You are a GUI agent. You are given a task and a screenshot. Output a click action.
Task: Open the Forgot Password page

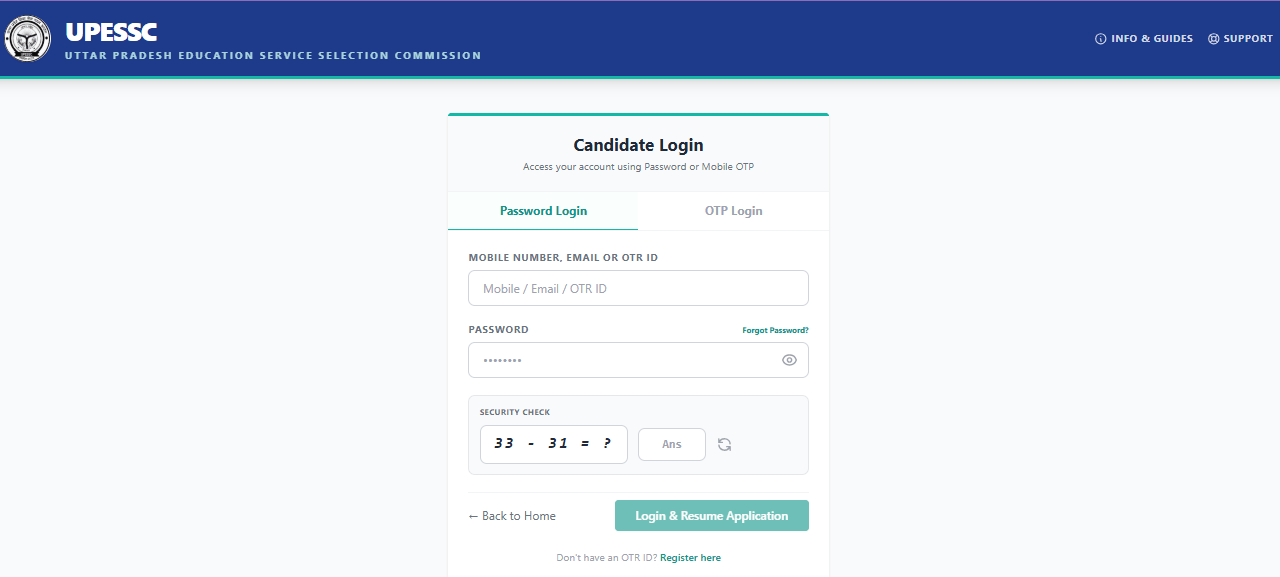pyautogui.click(x=775, y=329)
